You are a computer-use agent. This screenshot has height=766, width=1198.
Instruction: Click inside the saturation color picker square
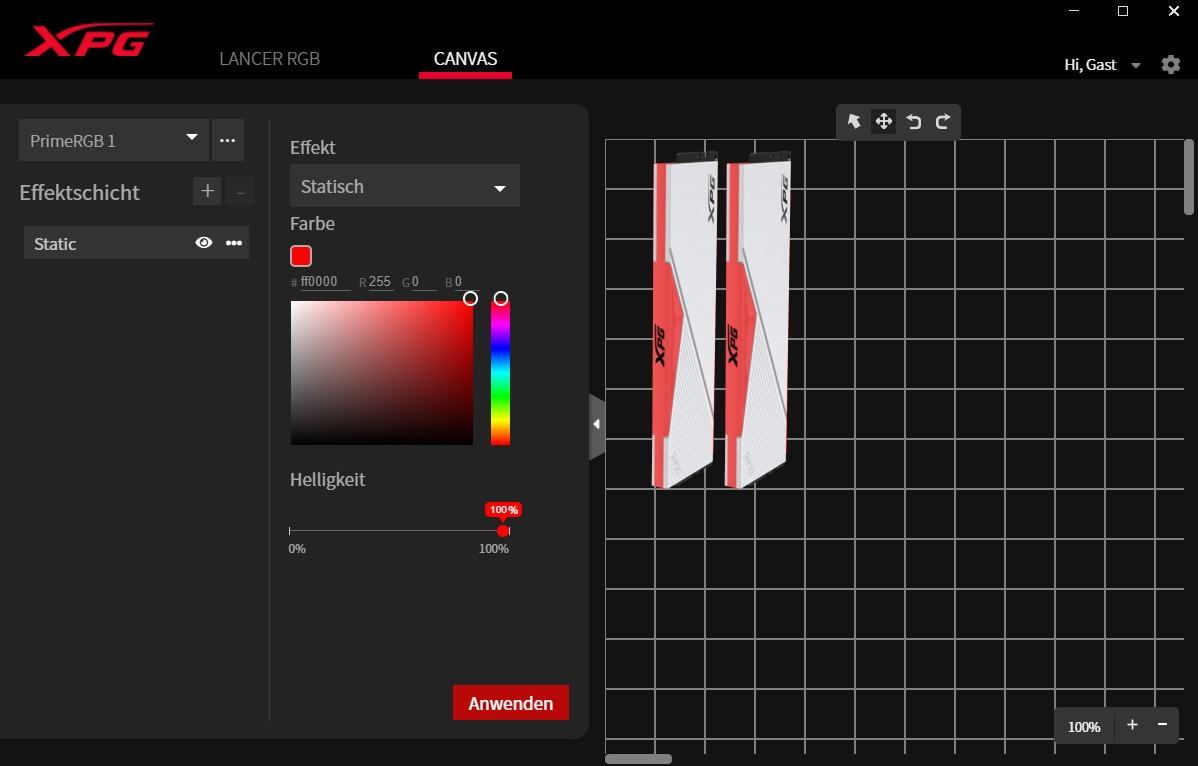tap(382, 373)
